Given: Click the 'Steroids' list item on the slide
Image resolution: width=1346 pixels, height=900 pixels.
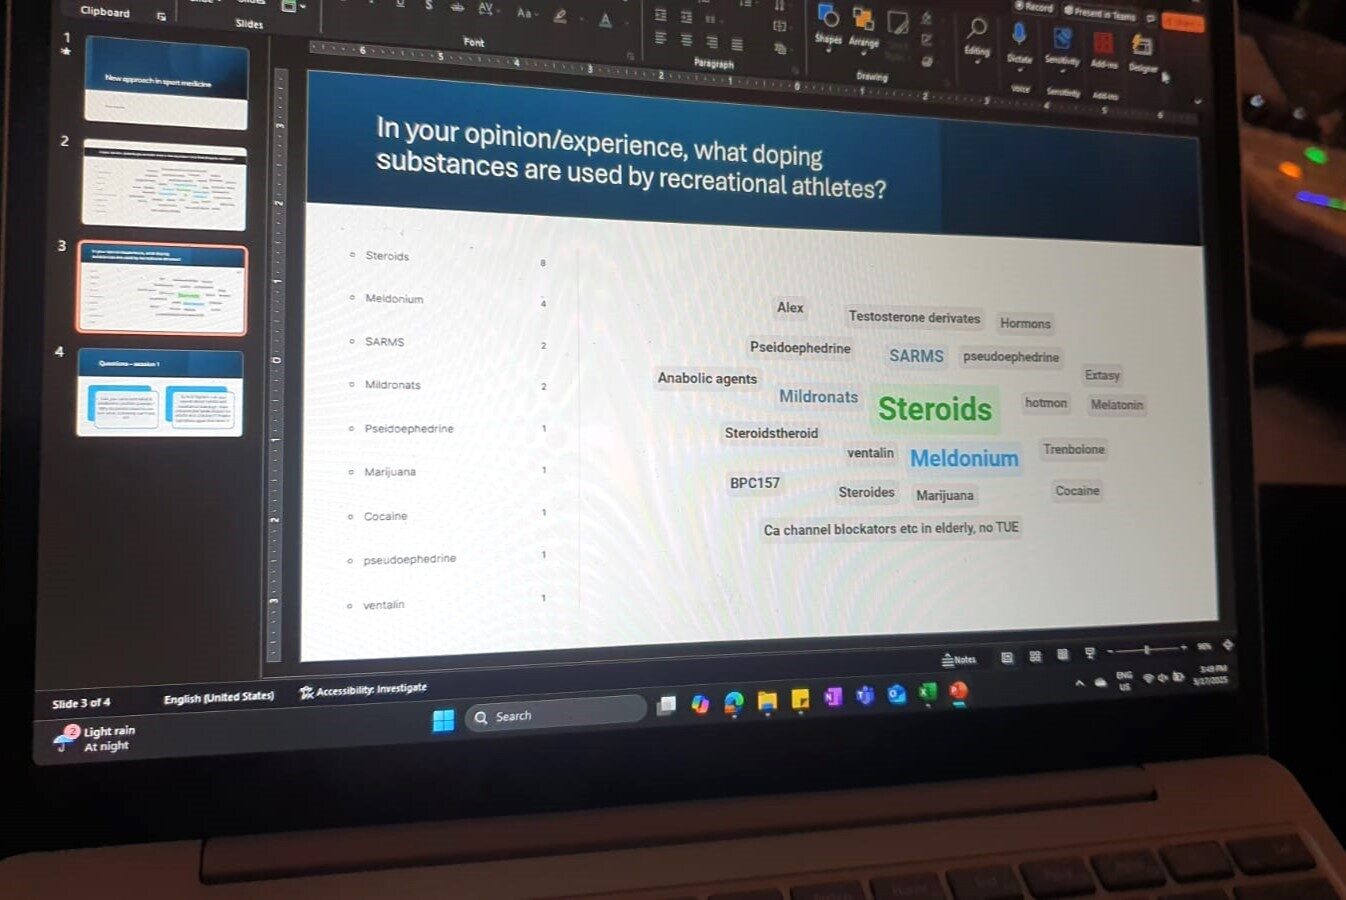Looking at the screenshot, I should [387, 256].
